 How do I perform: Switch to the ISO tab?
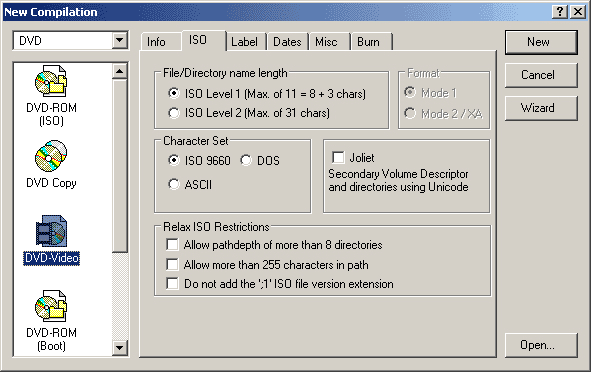tap(204, 40)
